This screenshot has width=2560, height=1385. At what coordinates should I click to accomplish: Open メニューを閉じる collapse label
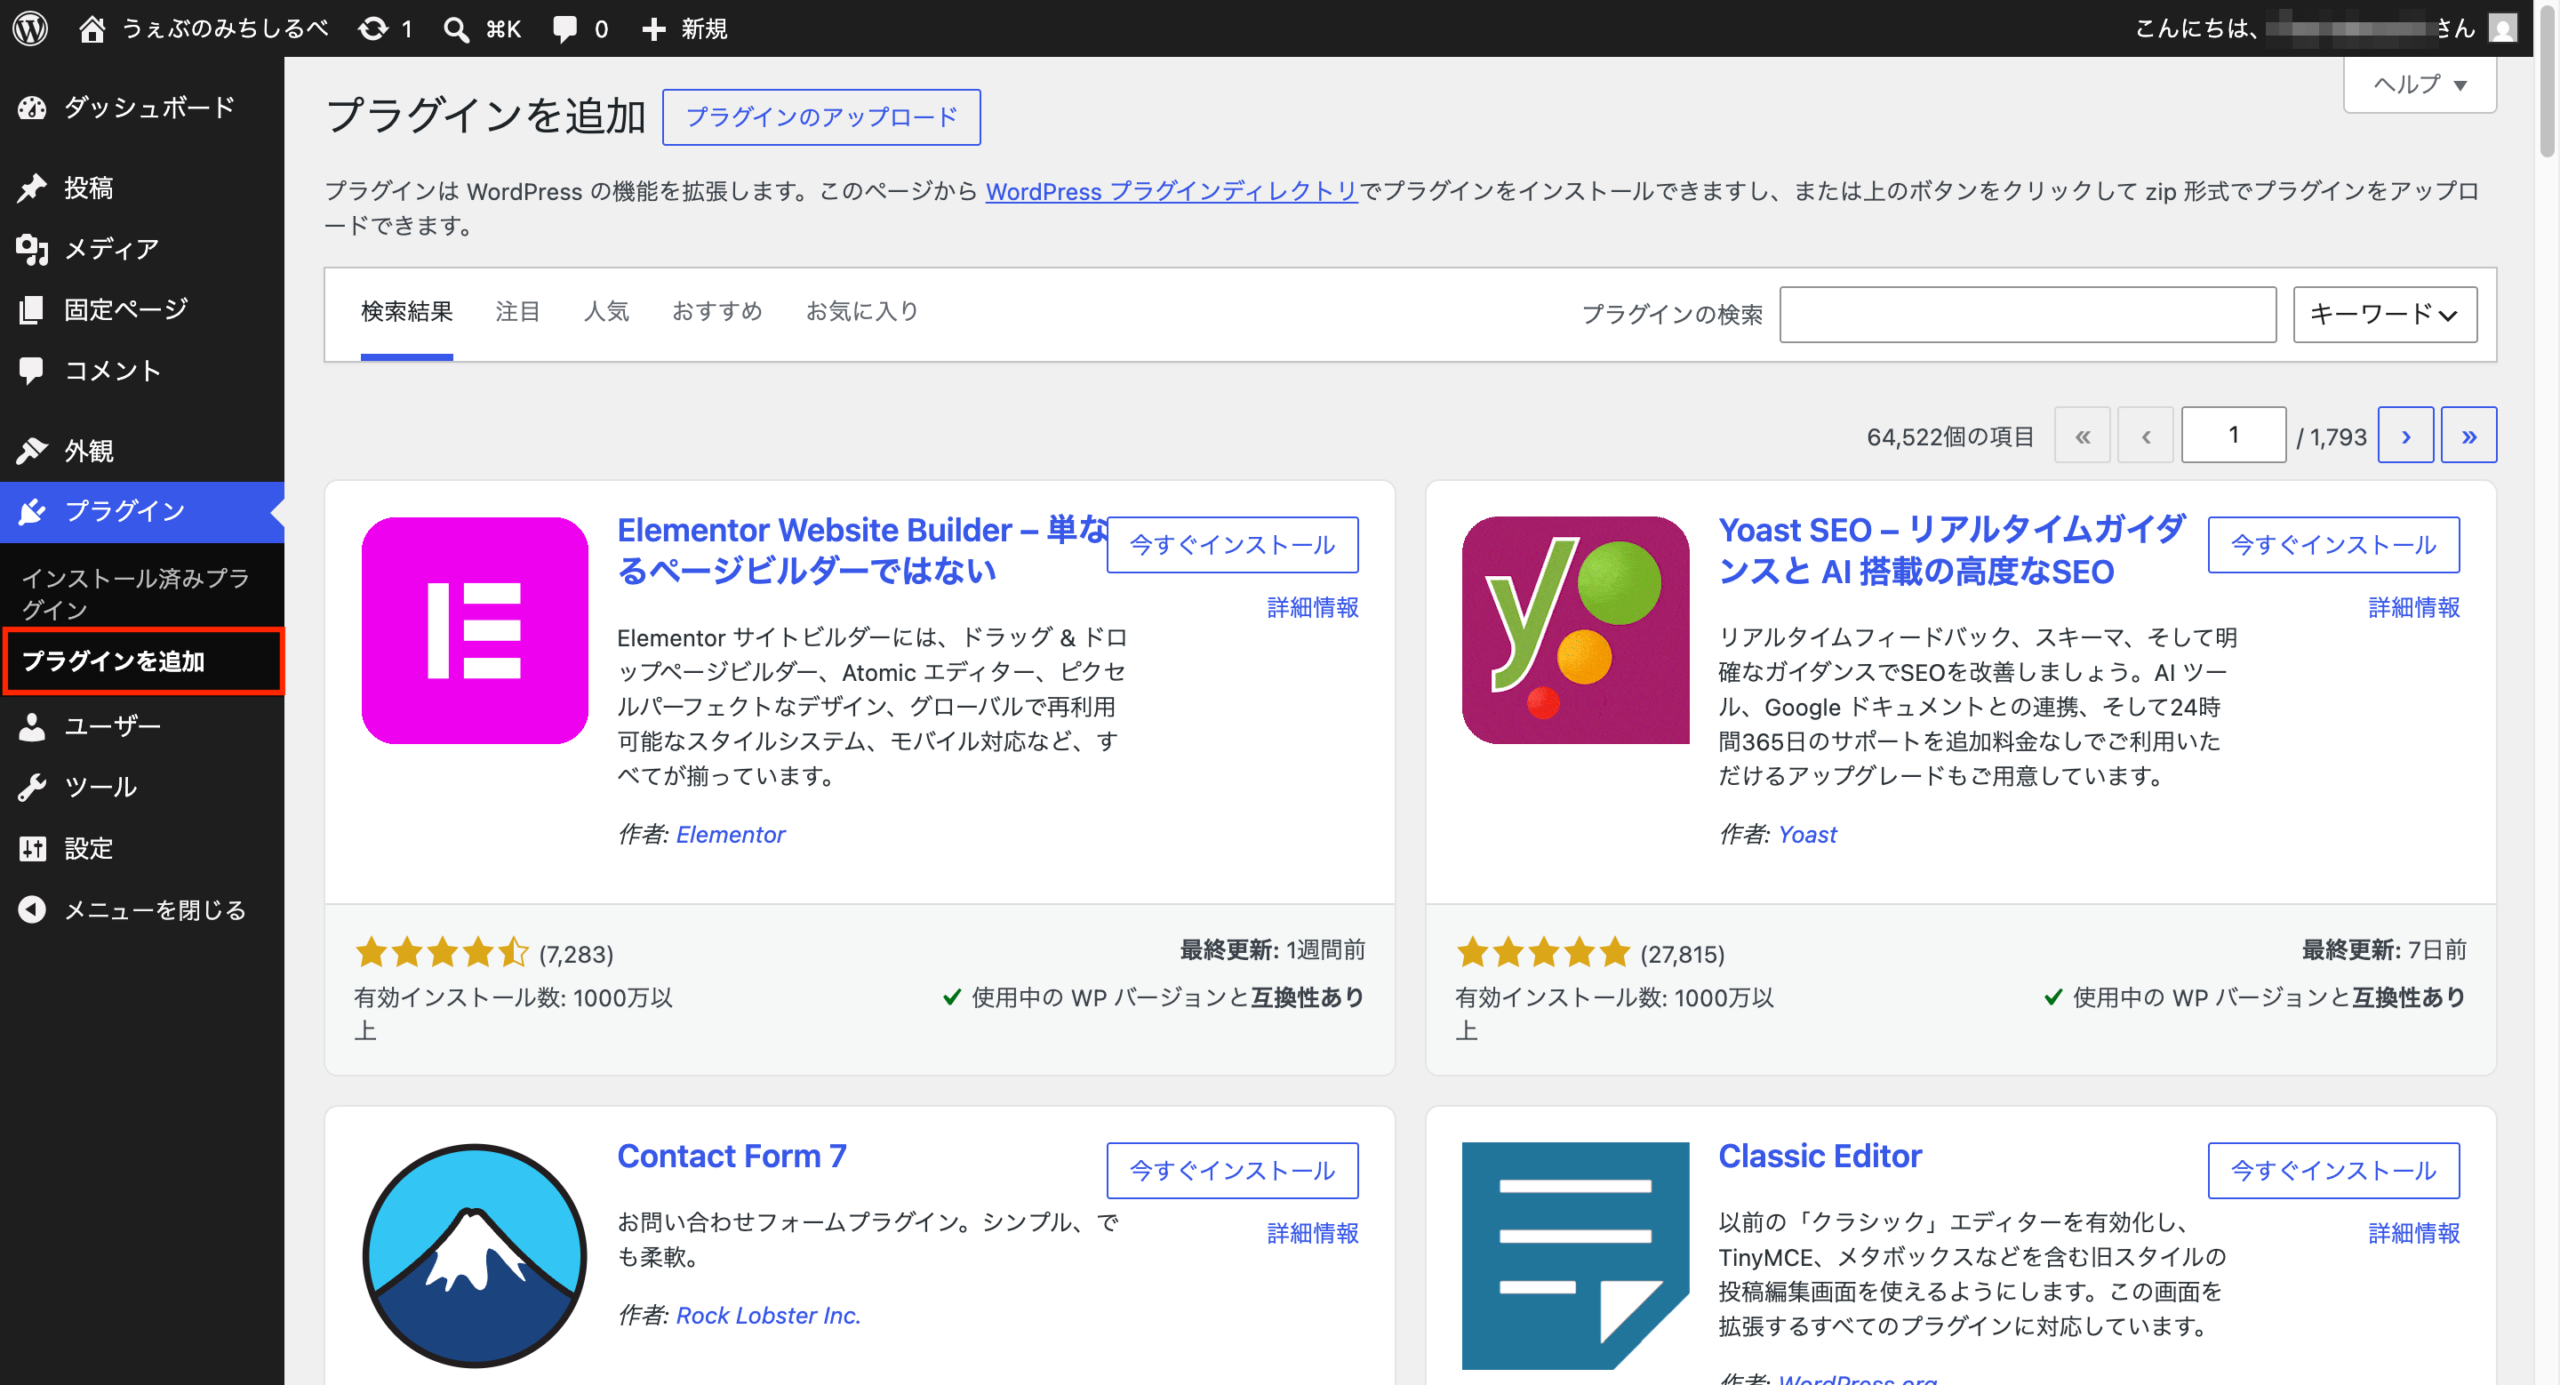pos(155,910)
